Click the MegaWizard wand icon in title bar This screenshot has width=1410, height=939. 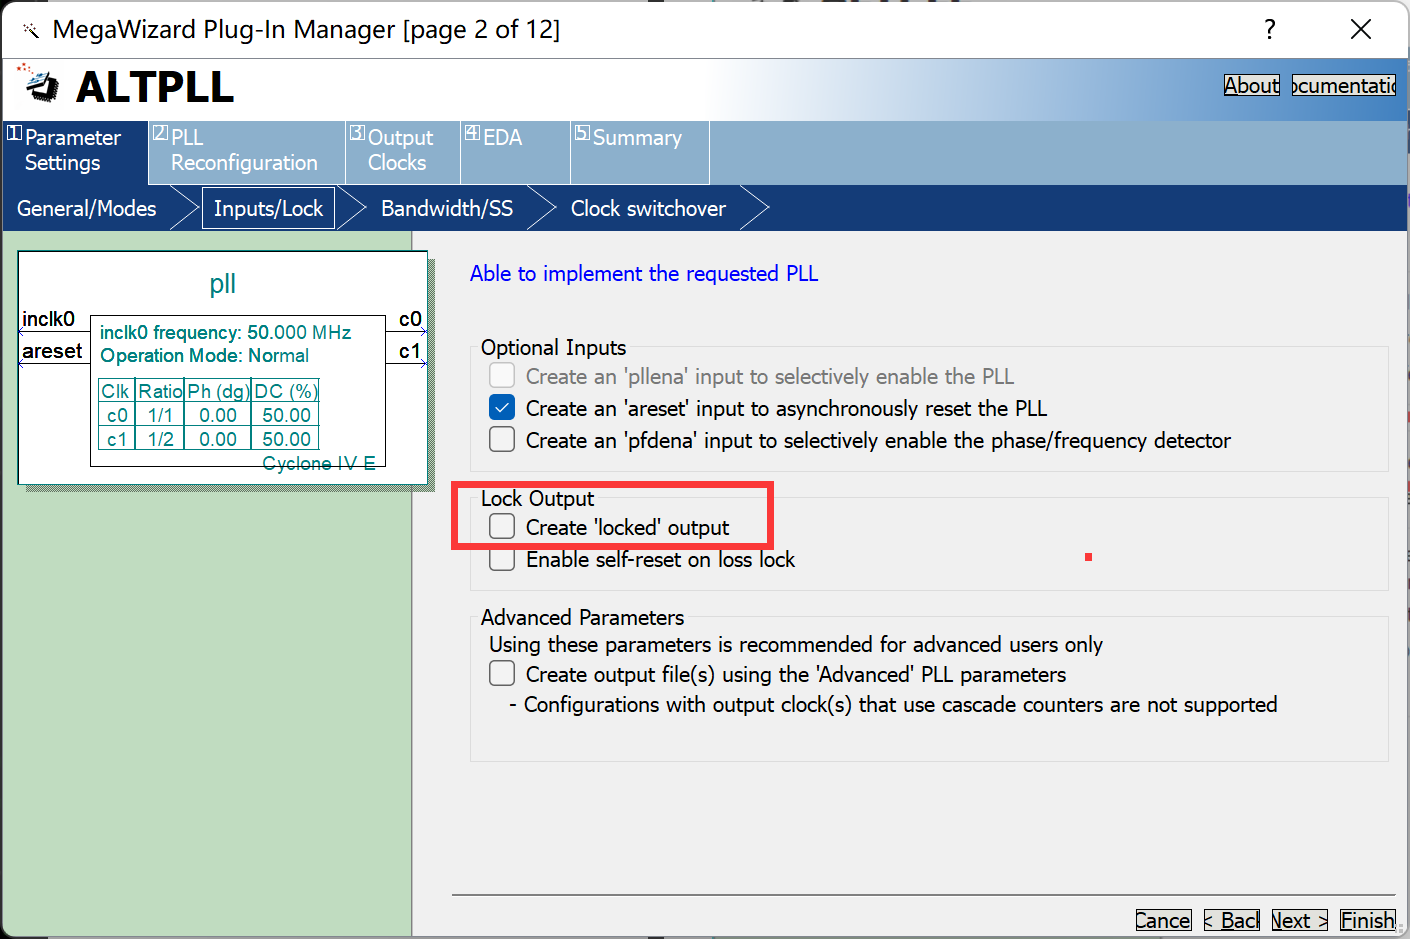click(31, 30)
